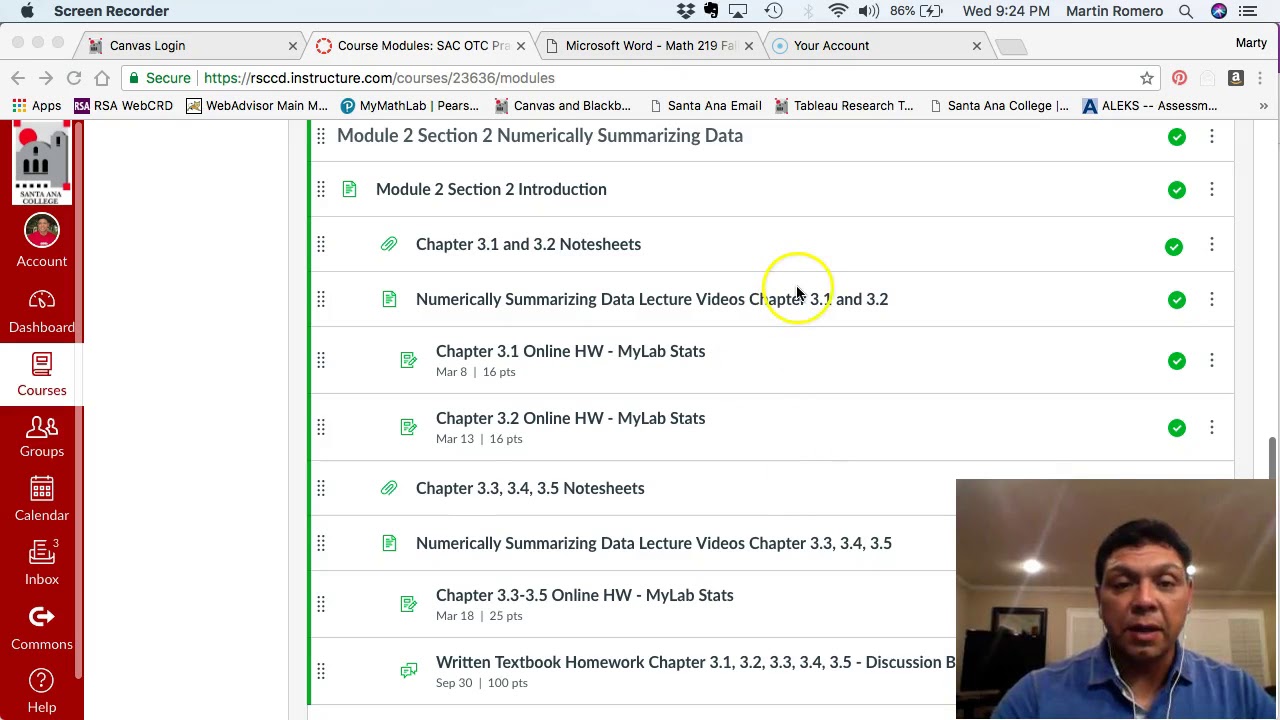Click the discussion icon for Written Textbook Homework
Image resolution: width=1280 pixels, height=720 pixels.
click(x=409, y=670)
